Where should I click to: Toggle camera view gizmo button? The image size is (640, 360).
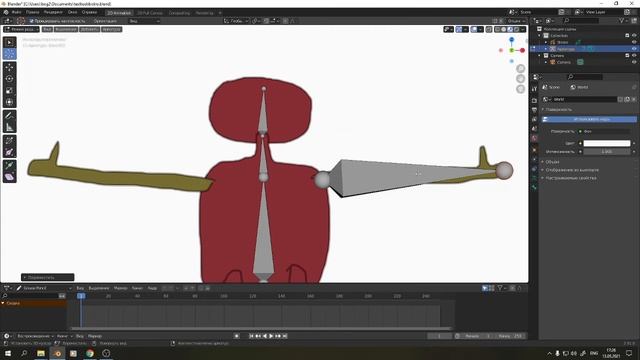tap(520, 89)
